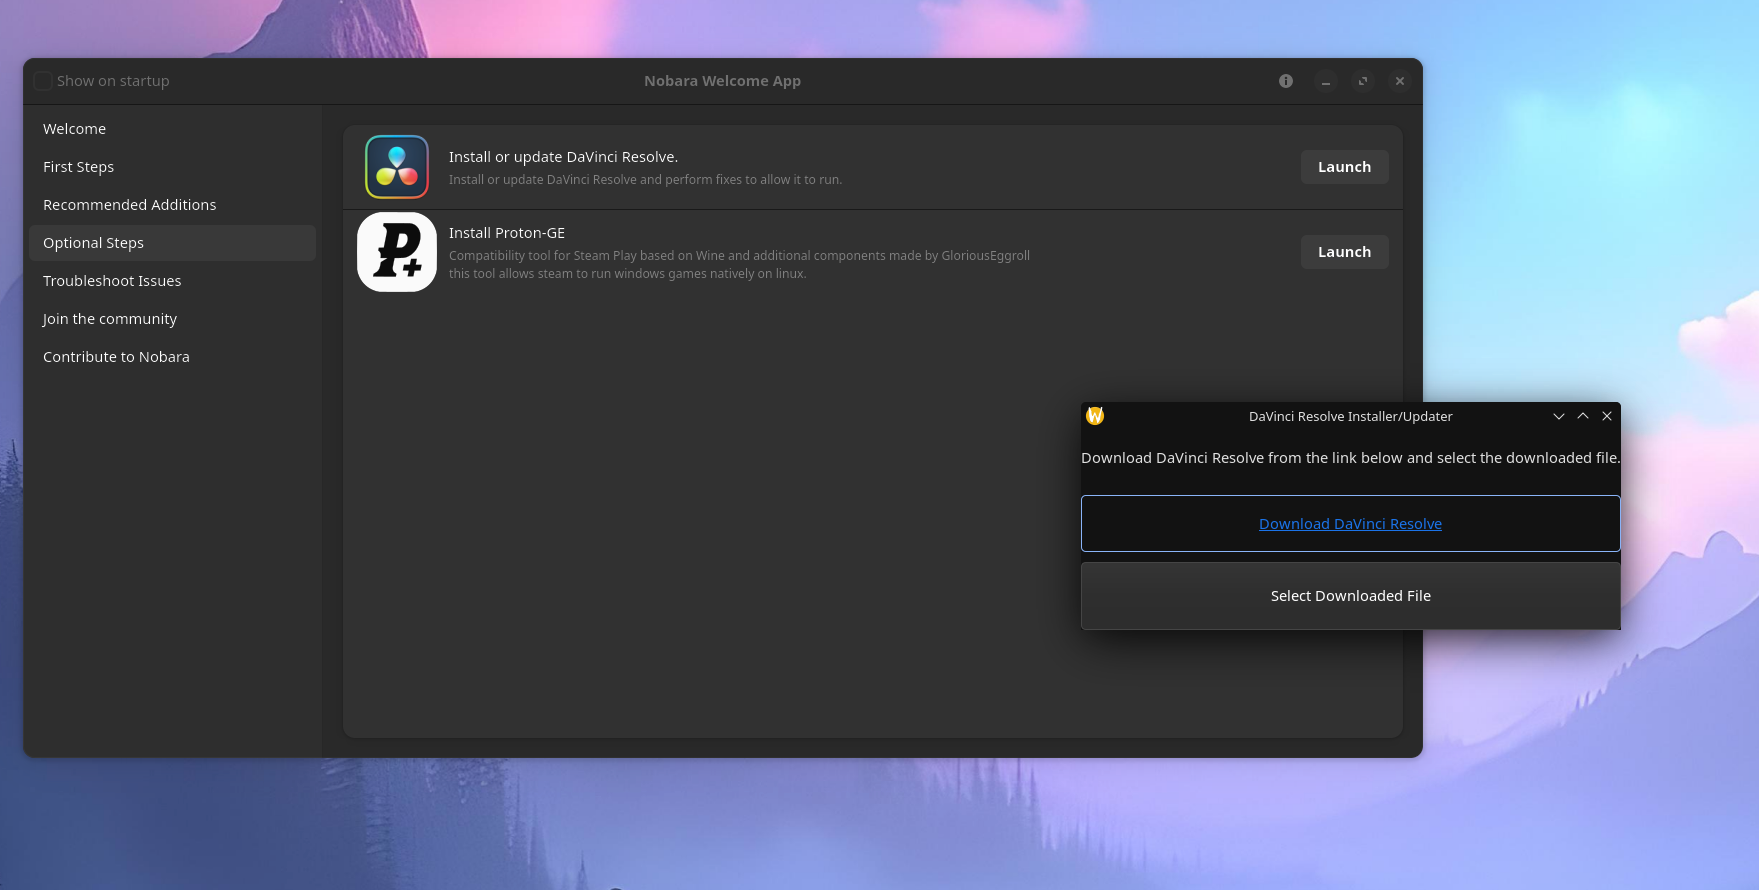
Task: Maximize the Nobara Welcome App window
Action: [1363, 81]
